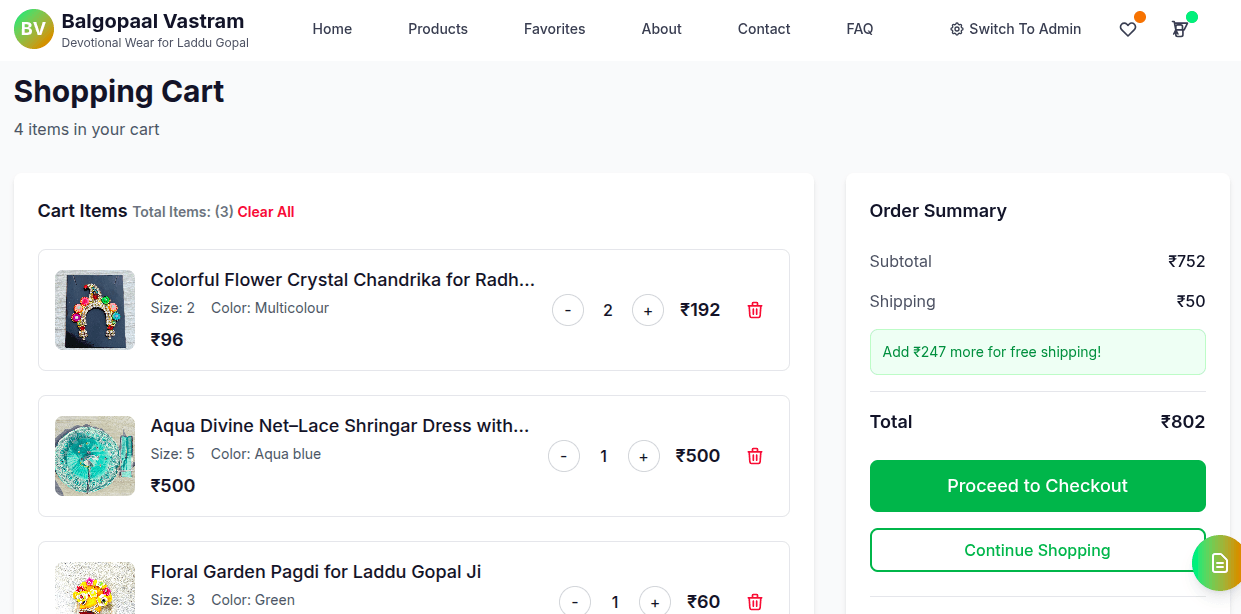Delete Colorful Flower Crystal Chandrika from cart
Screen dimensions: 1241x614
tap(755, 310)
